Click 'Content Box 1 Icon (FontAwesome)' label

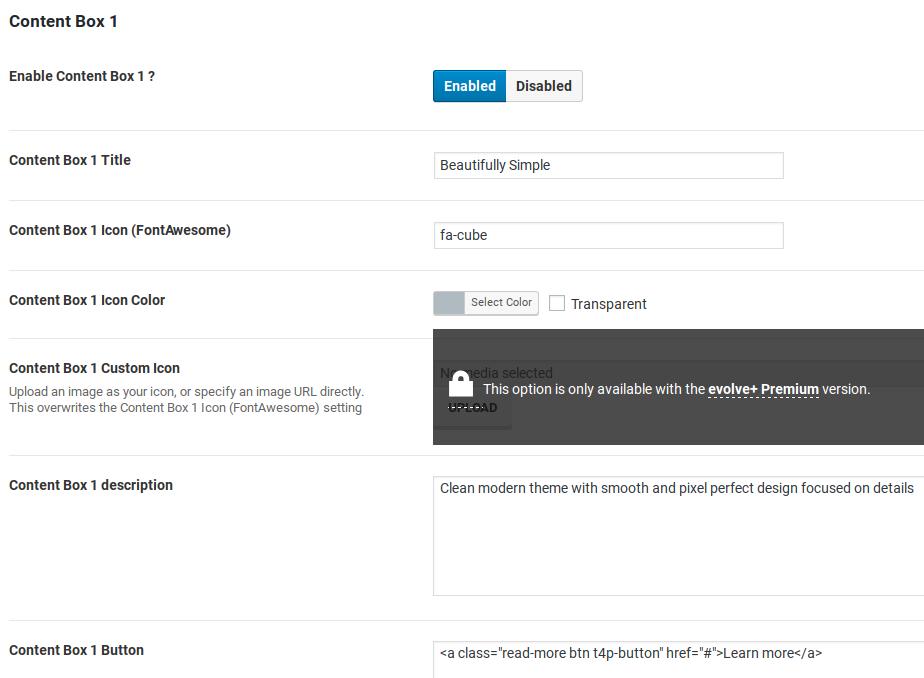[120, 230]
